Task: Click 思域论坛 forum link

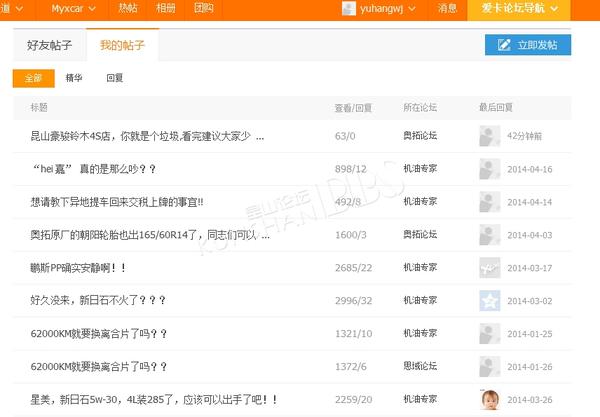Action: point(420,366)
